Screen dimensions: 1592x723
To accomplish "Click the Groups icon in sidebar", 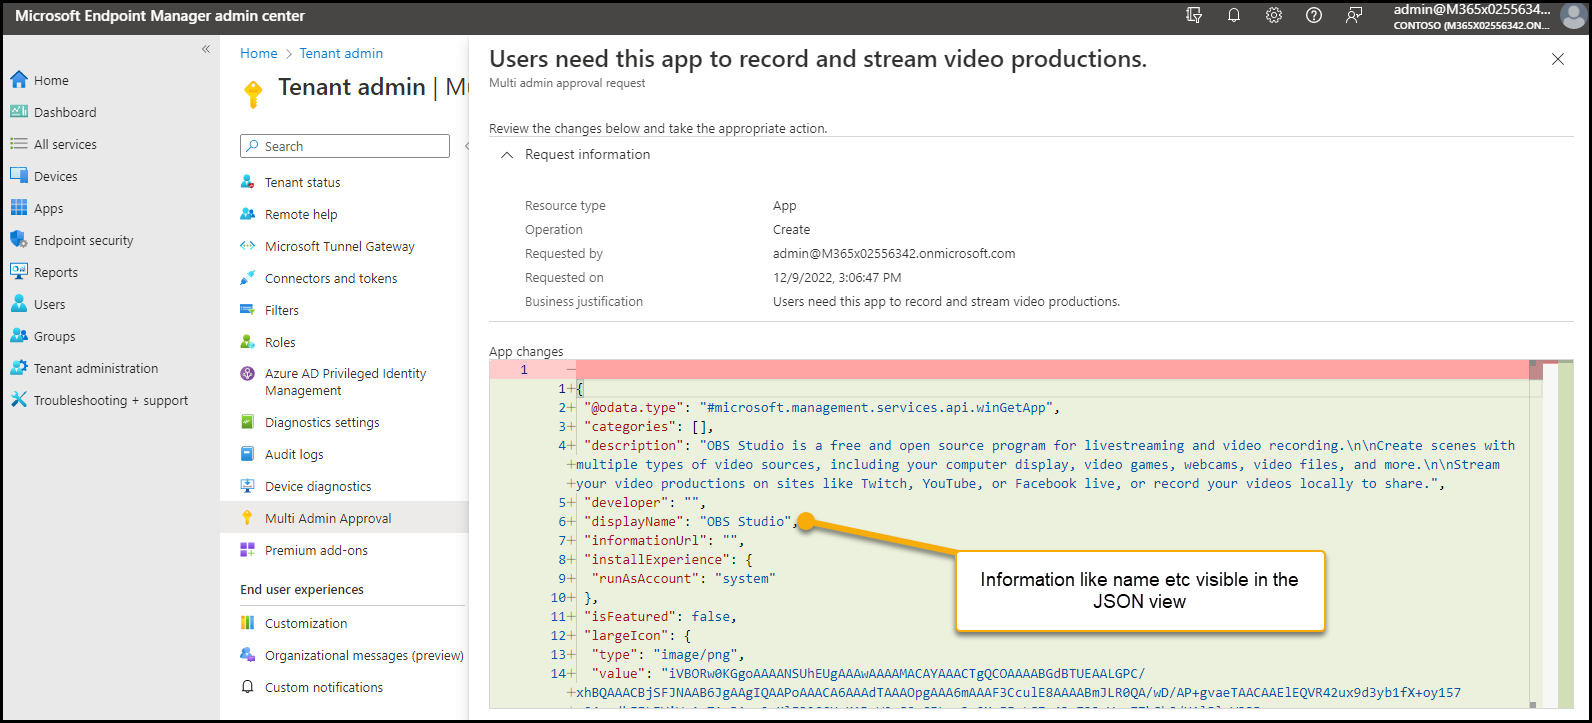I will [x=18, y=336].
